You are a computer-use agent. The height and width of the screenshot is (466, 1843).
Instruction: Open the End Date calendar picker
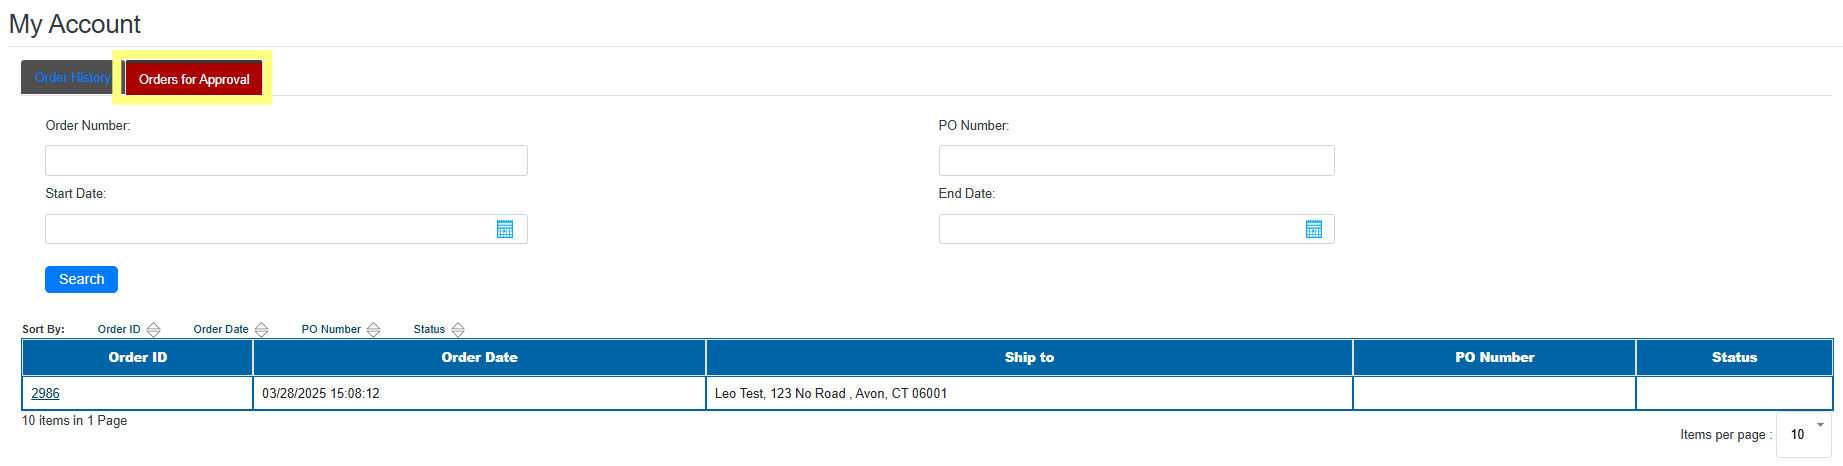[x=1313, y=229]
